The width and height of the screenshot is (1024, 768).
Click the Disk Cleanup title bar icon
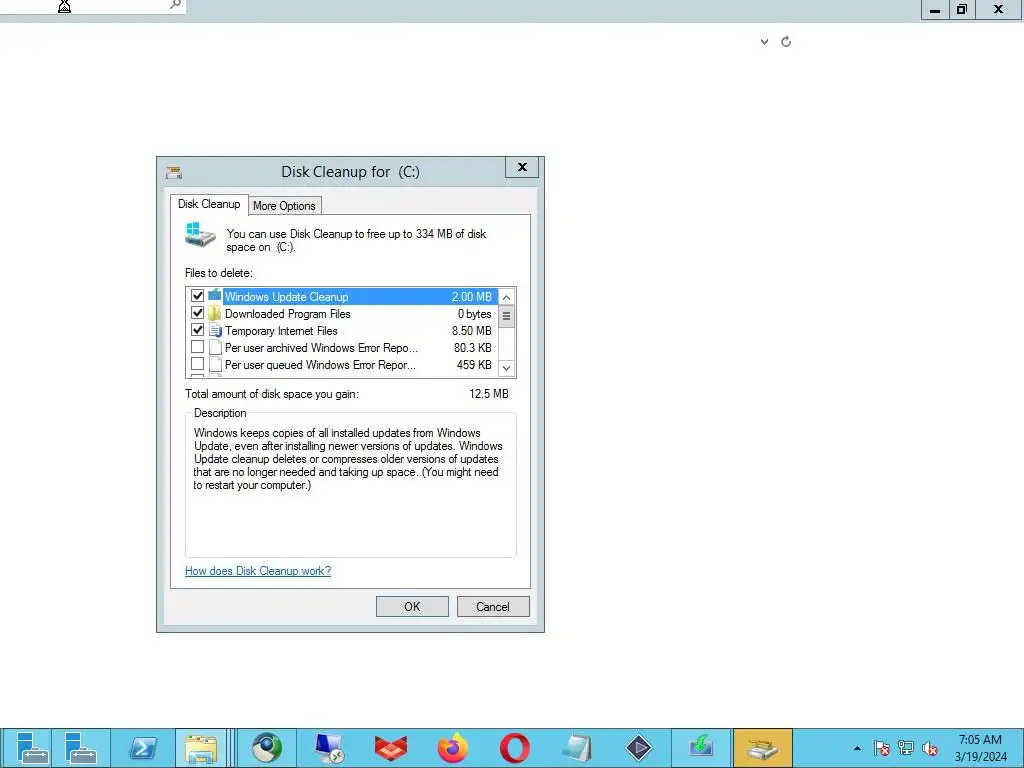[x=174, y=172]
